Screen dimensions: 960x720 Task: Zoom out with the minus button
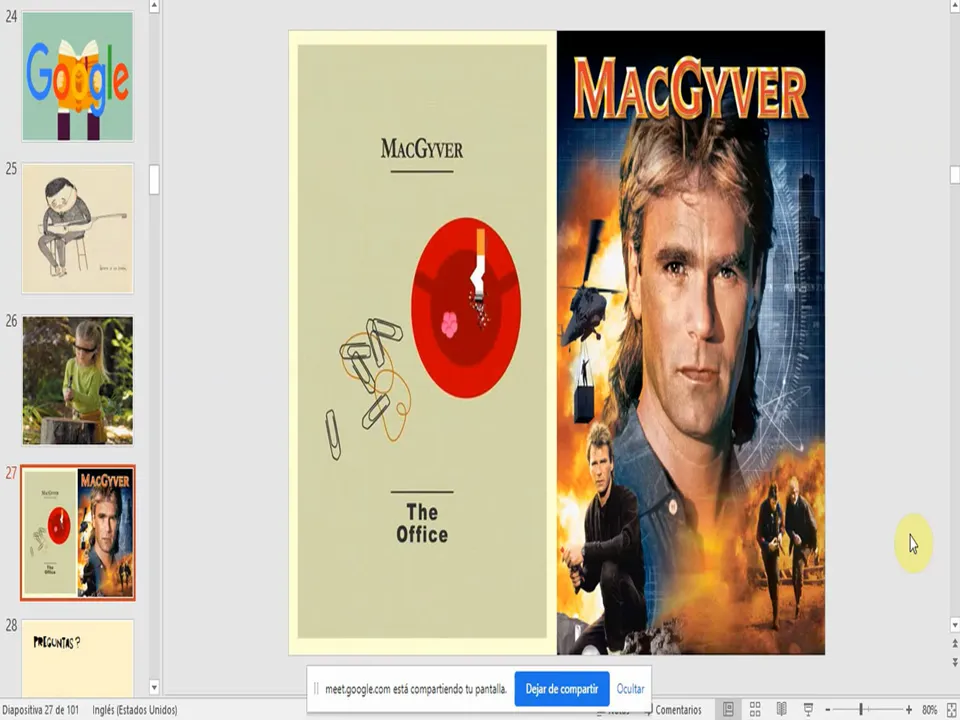point(828,710)
